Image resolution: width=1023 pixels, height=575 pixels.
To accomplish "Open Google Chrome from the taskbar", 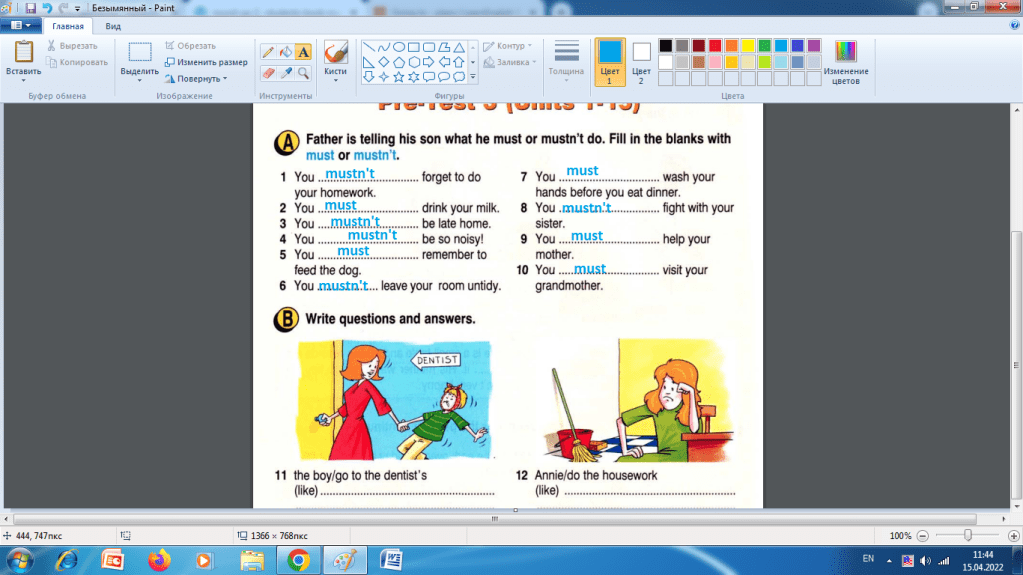I will coord(297,559).
